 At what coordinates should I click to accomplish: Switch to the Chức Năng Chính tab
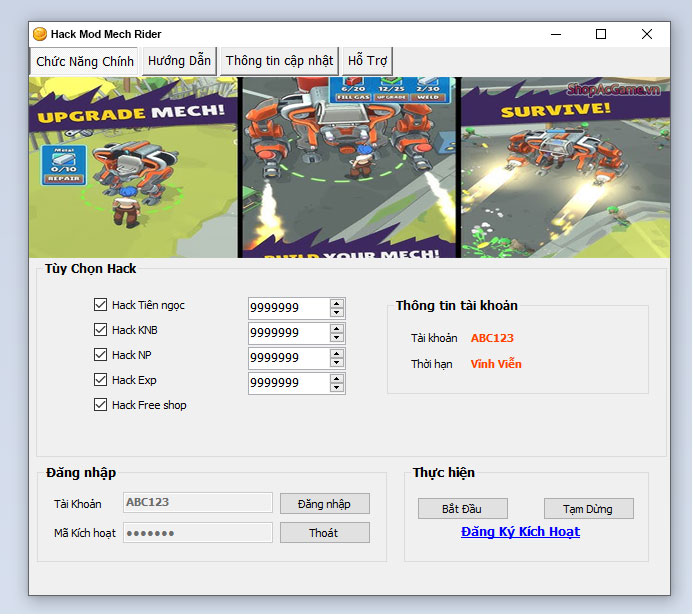pos(85,61)
